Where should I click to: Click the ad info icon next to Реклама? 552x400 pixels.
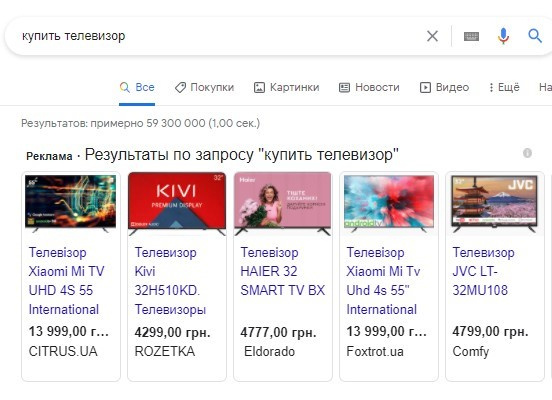pos(527,153)
